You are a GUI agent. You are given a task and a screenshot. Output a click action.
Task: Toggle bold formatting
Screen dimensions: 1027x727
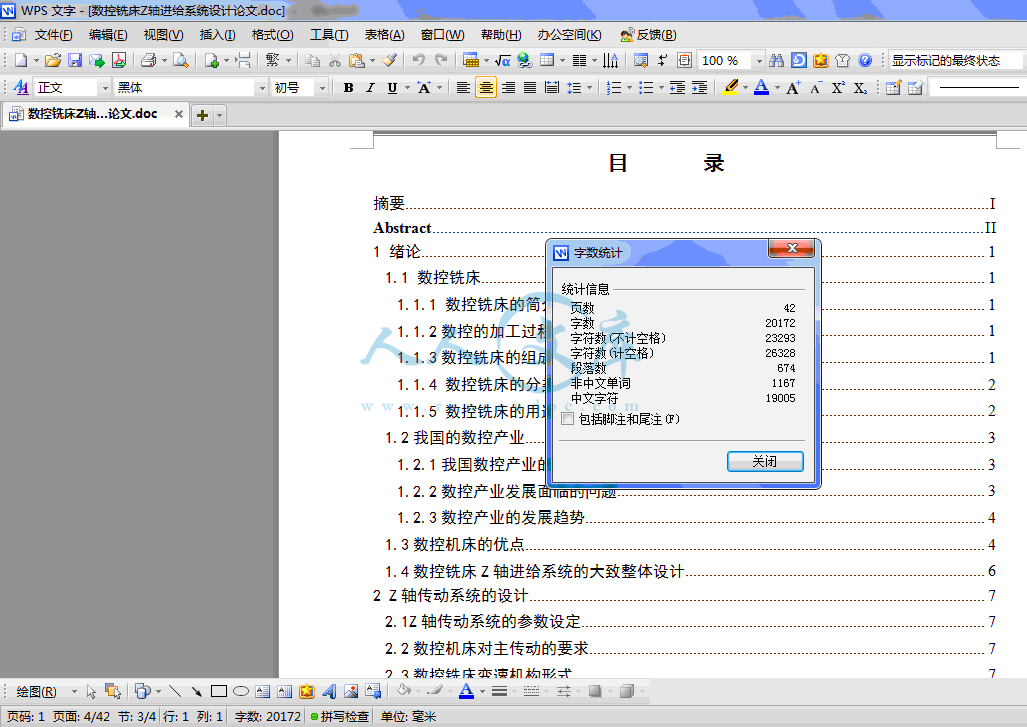[348, 88]
